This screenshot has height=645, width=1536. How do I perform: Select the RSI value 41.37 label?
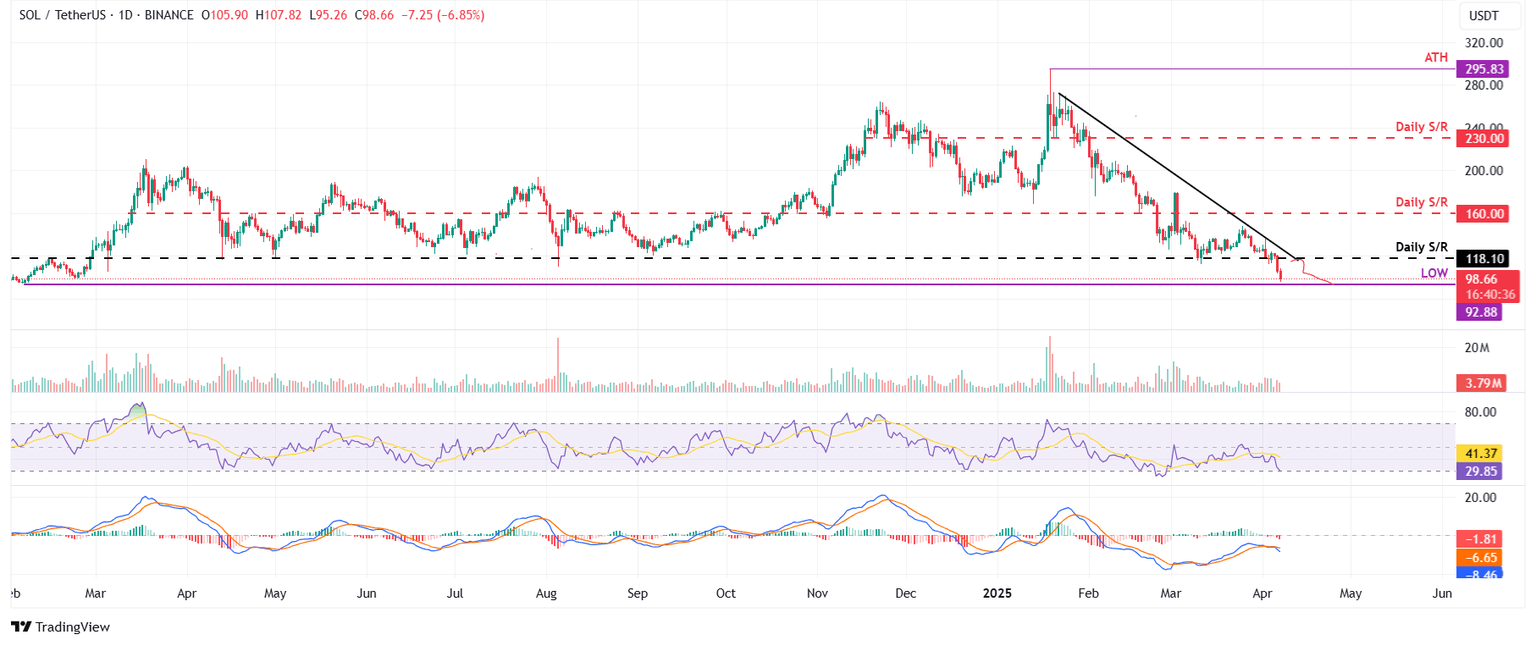(1481, 452)
